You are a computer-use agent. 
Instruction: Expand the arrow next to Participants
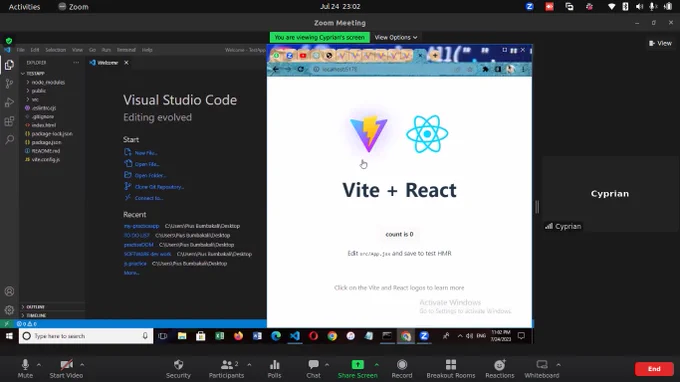(249, 365)
